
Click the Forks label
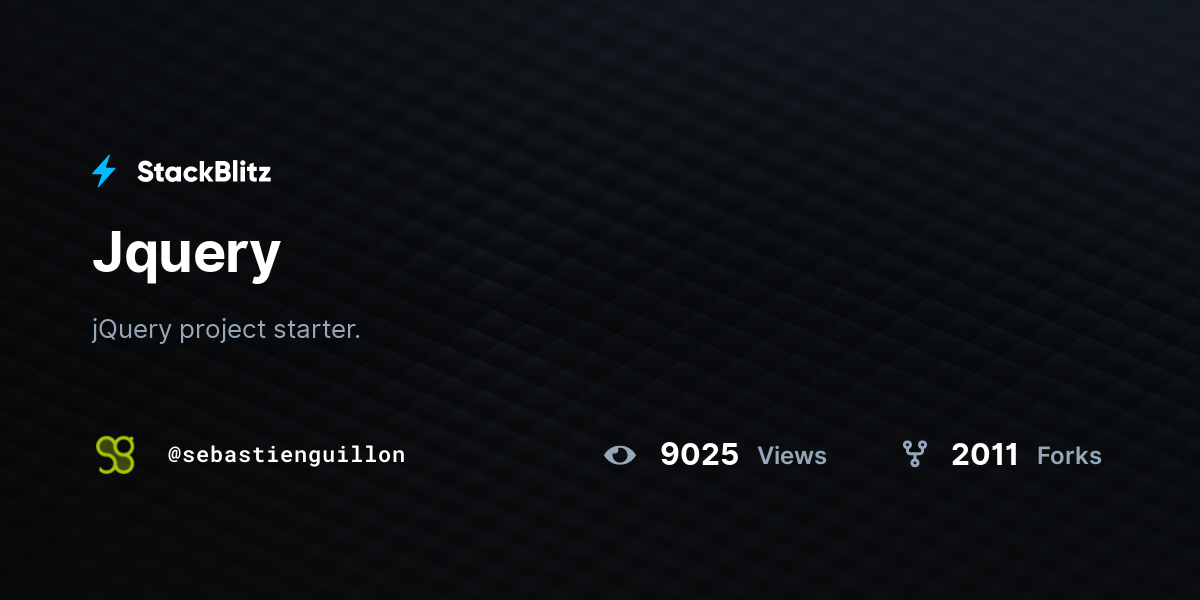tap(1069, 456)
